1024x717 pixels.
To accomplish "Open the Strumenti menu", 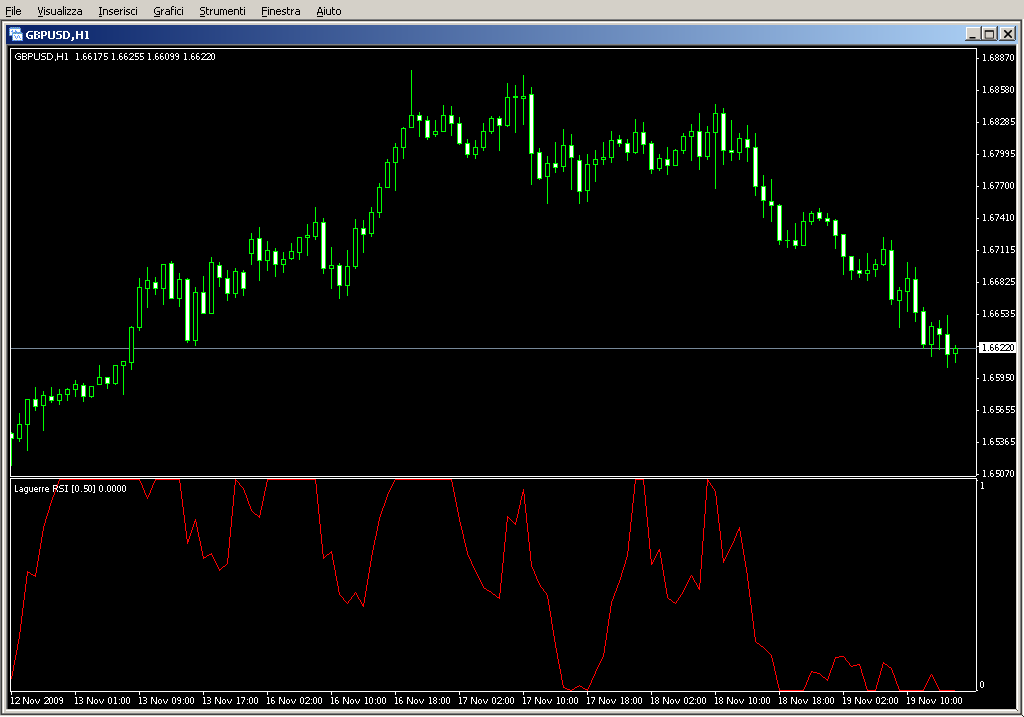I will coord(222,11).
